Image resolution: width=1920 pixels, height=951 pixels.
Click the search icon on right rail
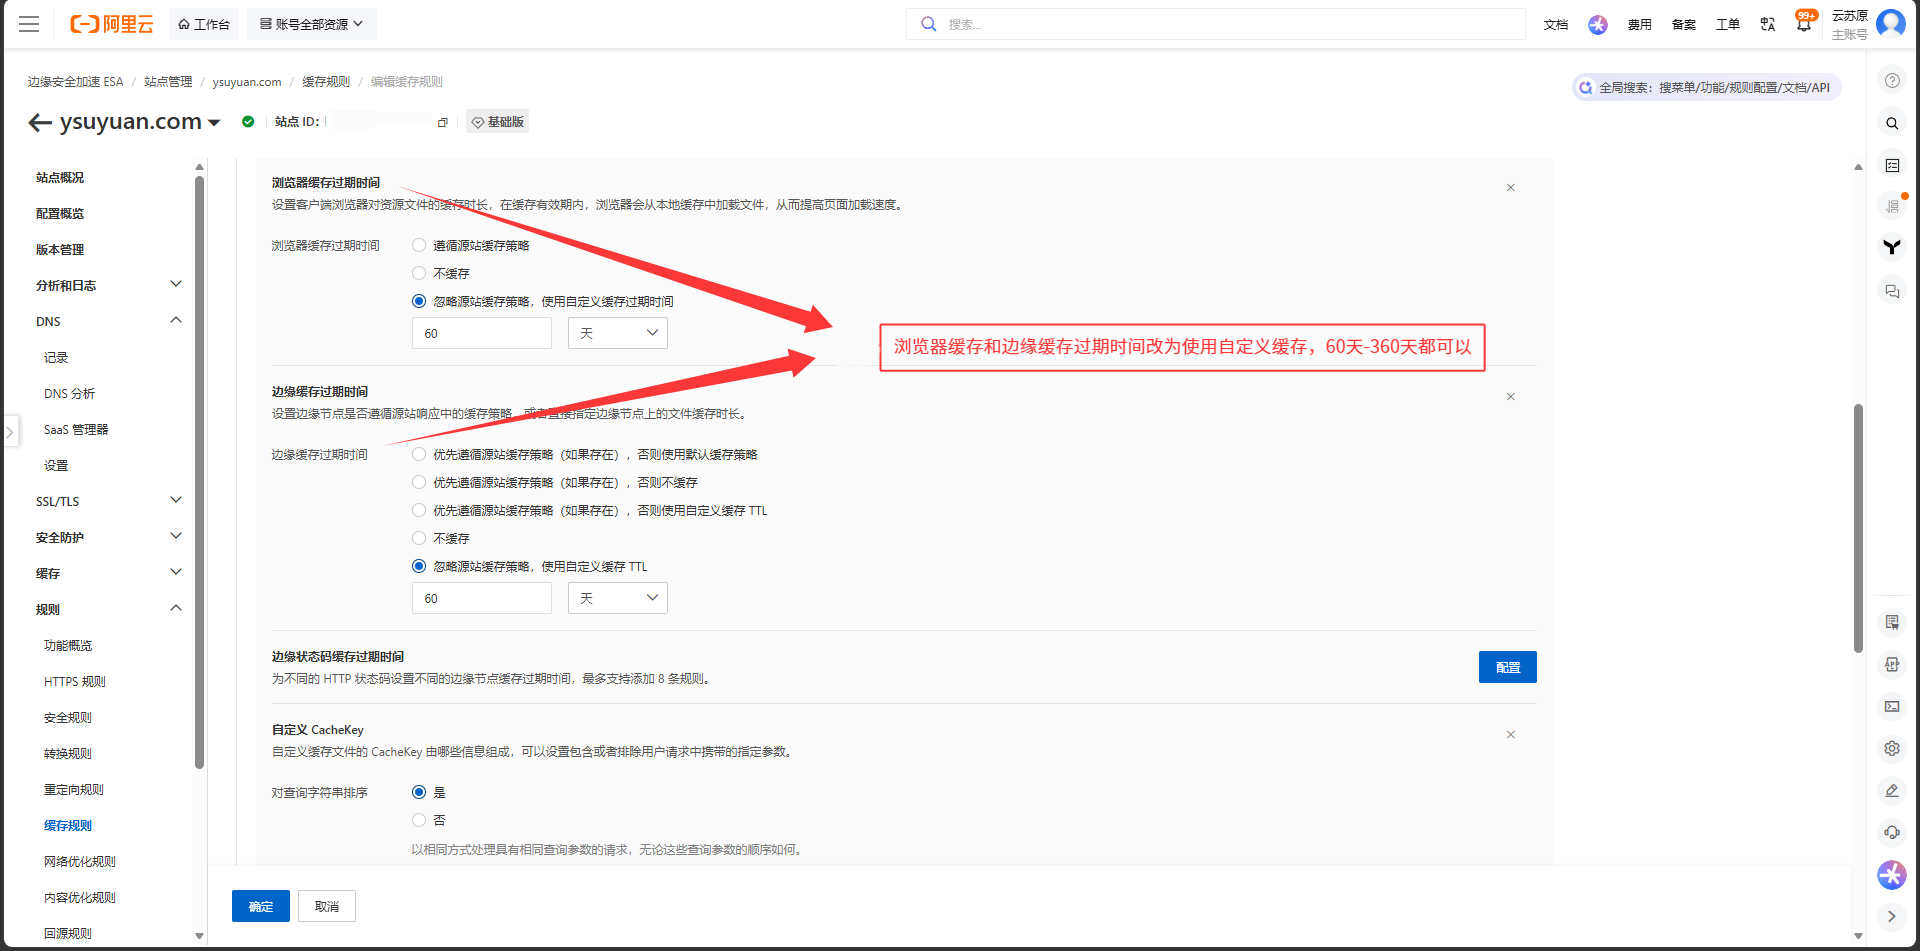[x=1892, y=123]
